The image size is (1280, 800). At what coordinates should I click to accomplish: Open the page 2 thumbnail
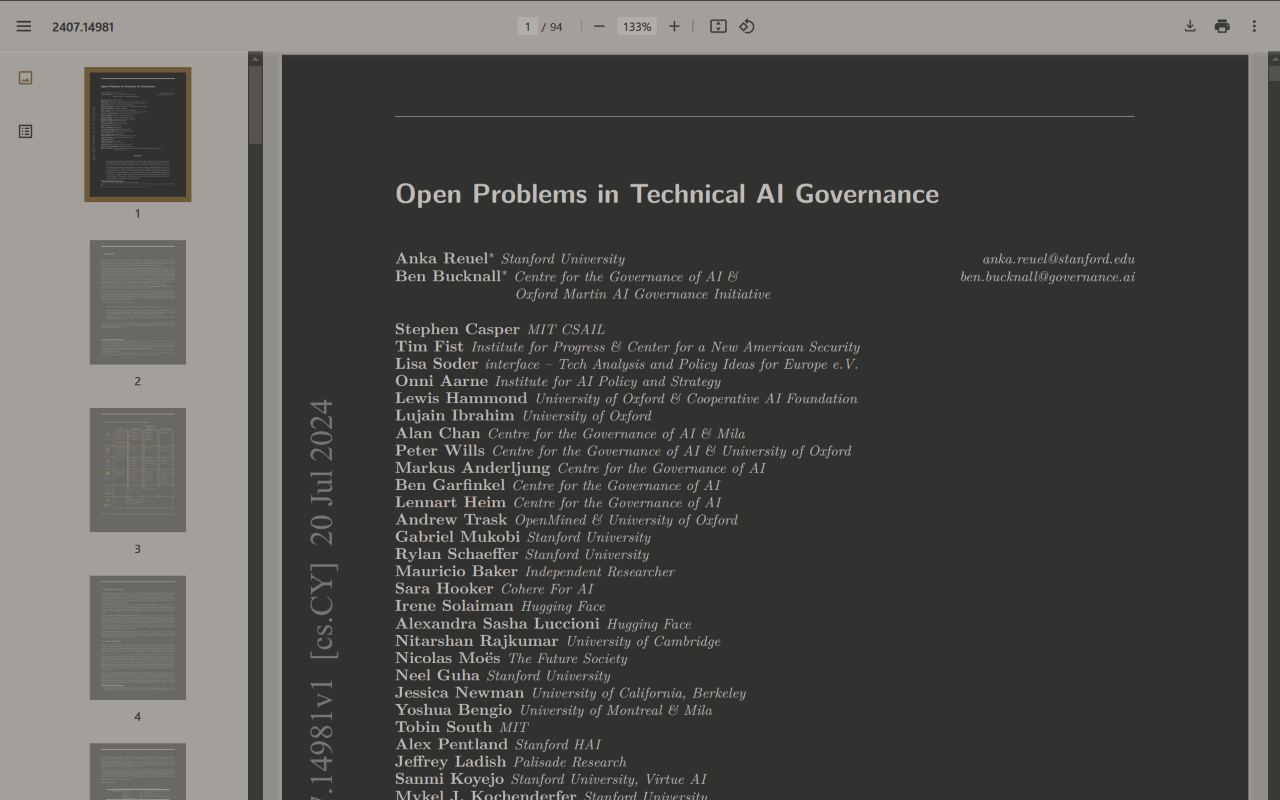[138, 302]
